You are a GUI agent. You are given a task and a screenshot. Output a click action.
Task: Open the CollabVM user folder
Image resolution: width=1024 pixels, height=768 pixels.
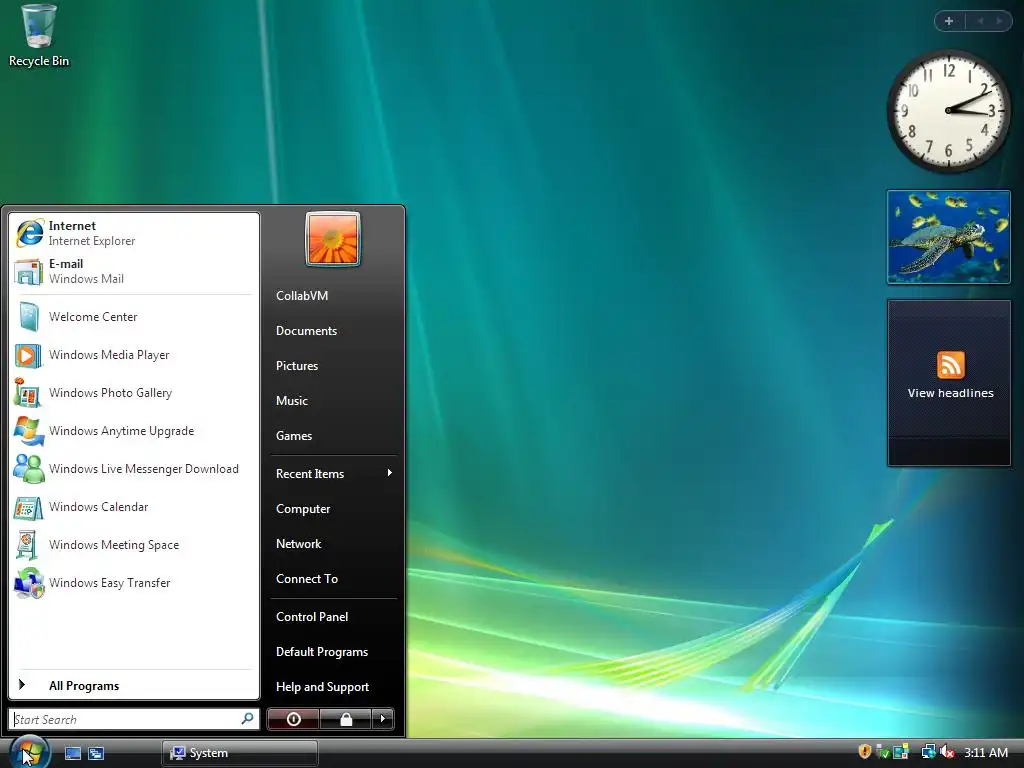334,296
